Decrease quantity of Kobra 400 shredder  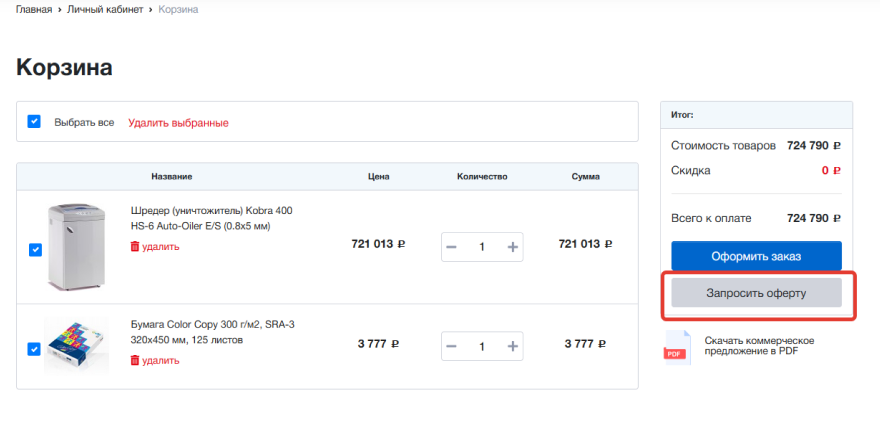click(x=452, y=247)
